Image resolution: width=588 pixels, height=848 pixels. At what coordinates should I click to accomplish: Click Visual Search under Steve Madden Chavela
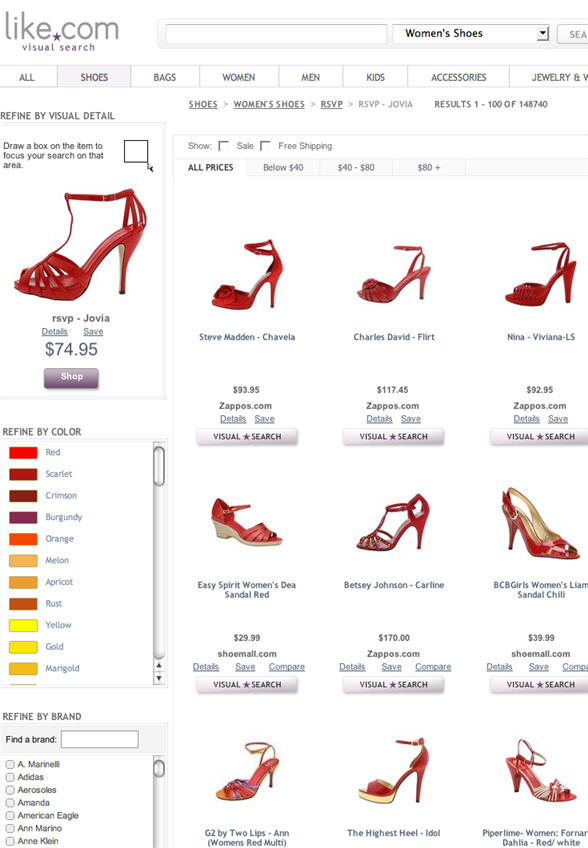point(247,437)
